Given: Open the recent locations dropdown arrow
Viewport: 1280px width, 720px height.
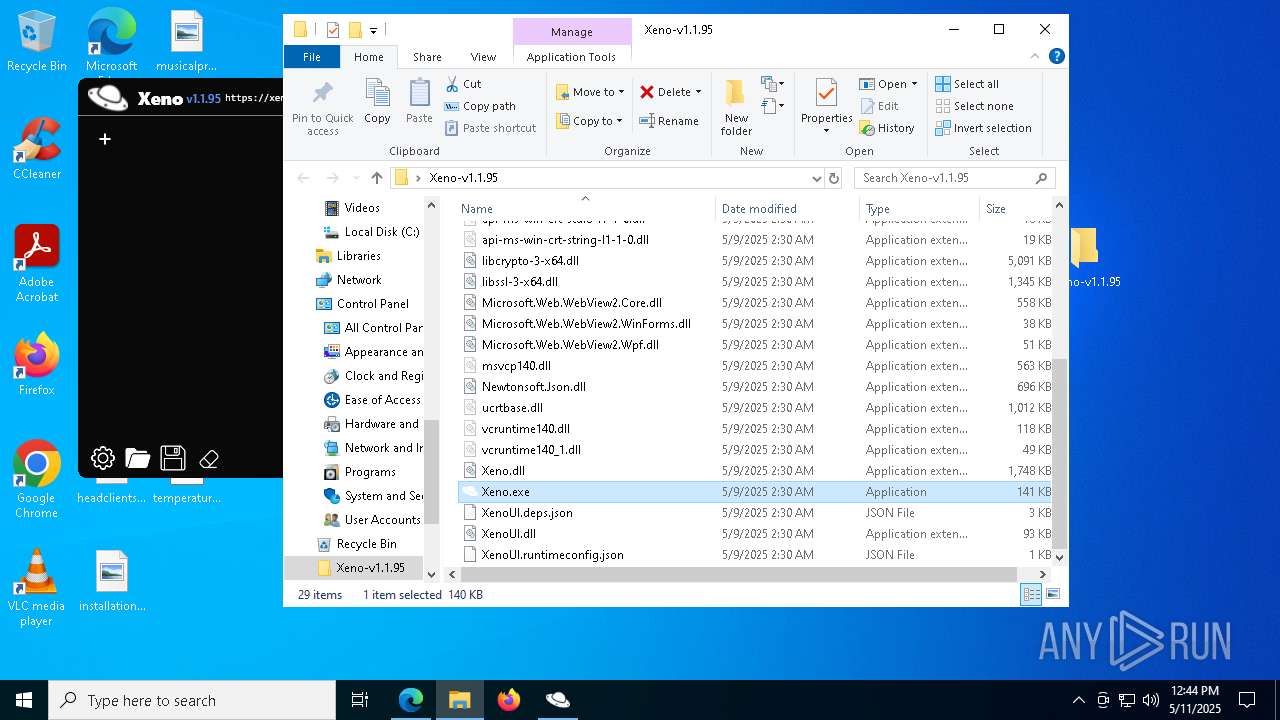Looking at the screenshot, I should coord(355,178).
